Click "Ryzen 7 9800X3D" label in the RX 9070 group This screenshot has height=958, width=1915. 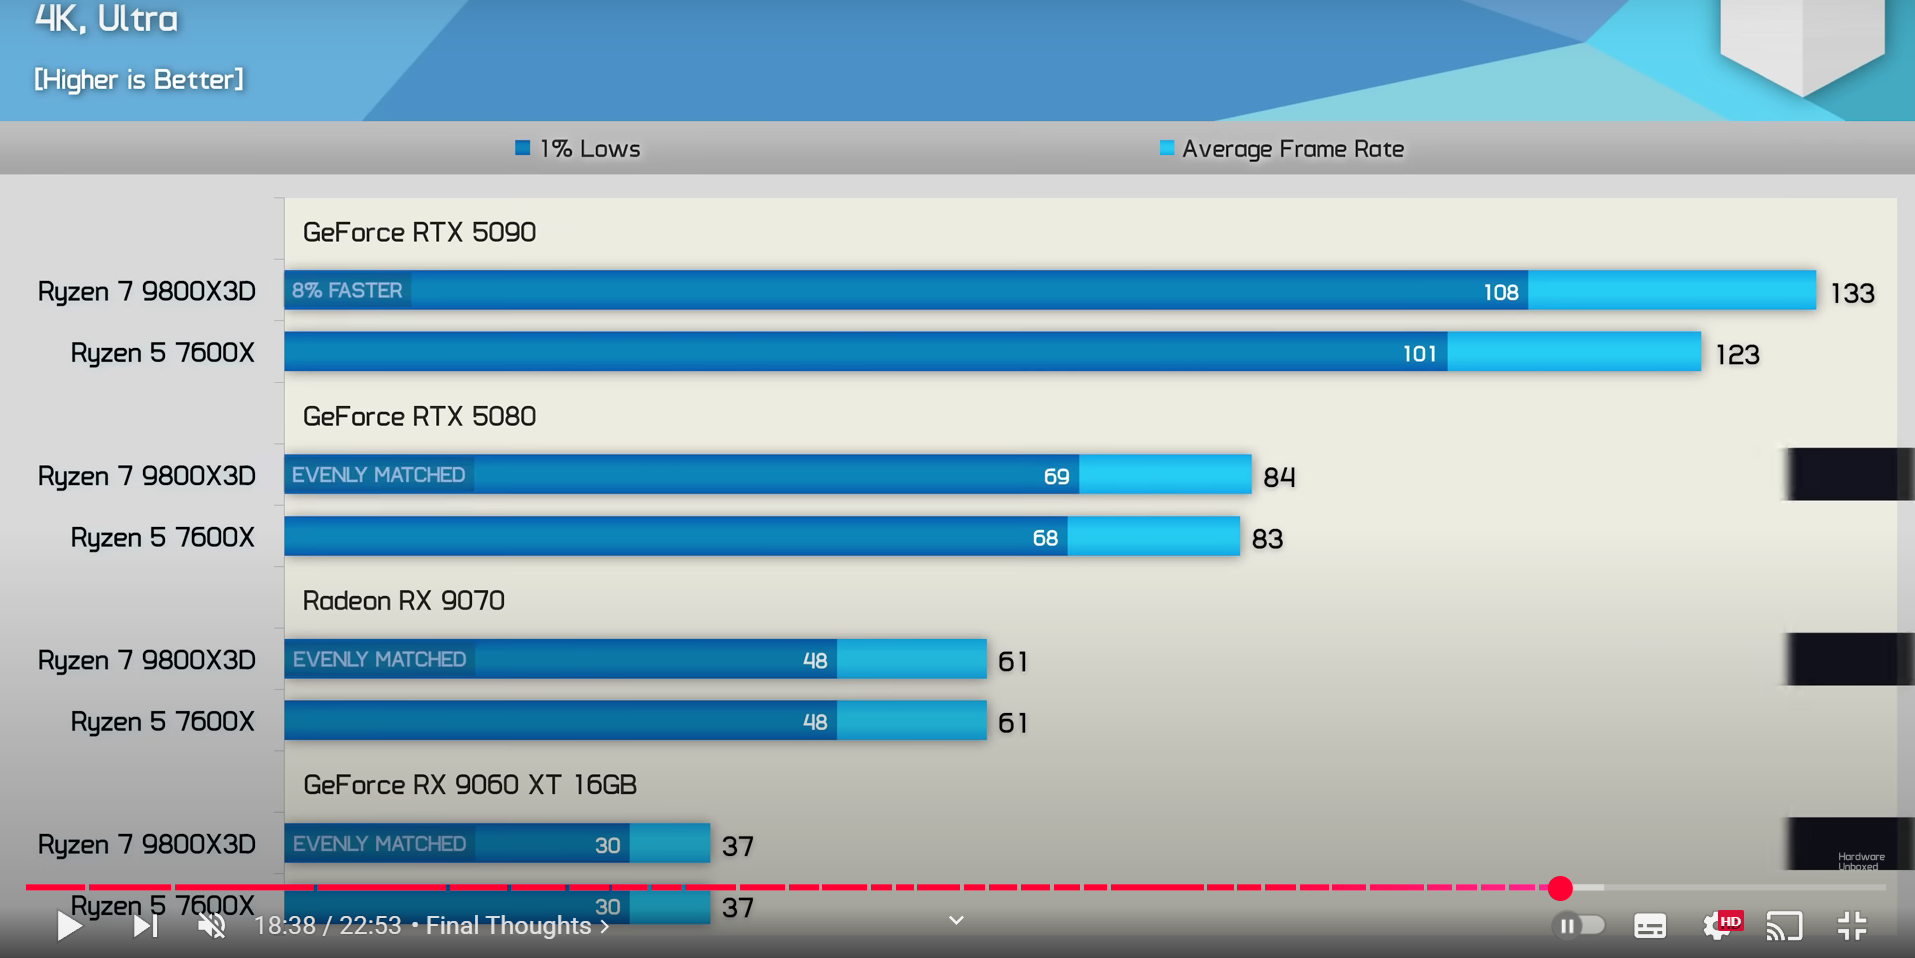[x=147, y=660]
